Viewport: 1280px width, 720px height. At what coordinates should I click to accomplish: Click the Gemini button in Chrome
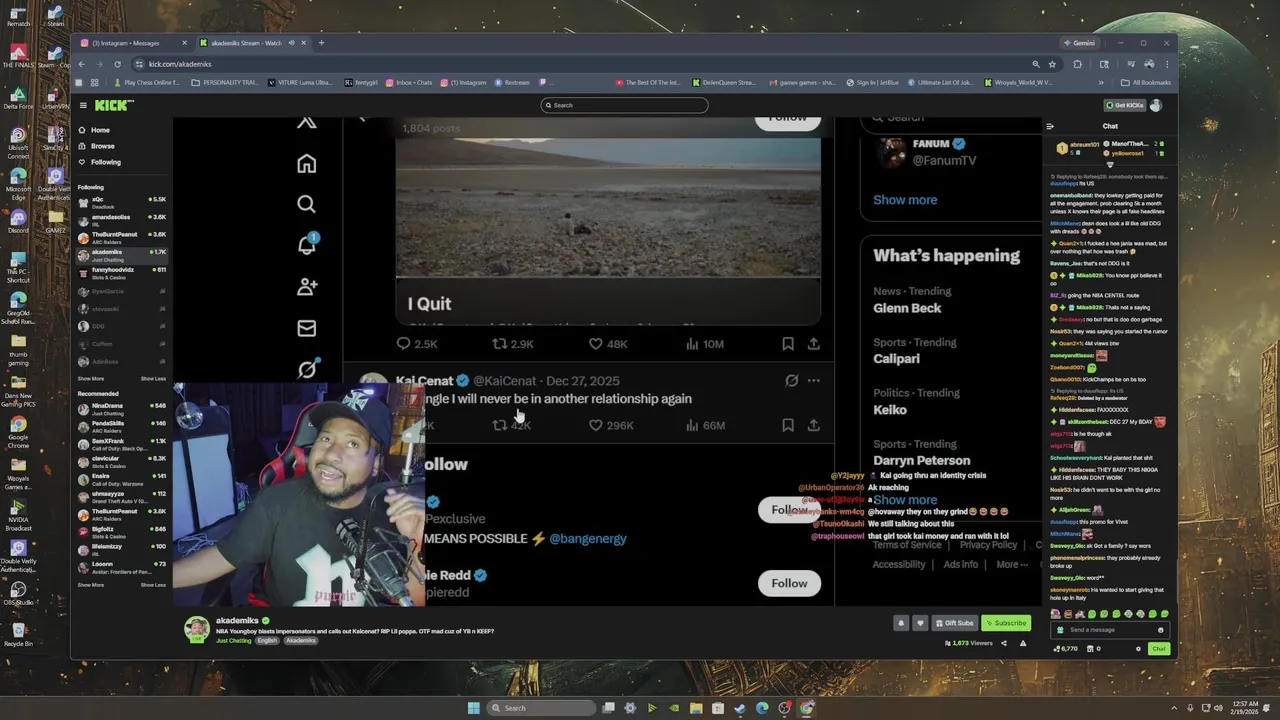pos(1080,43)
